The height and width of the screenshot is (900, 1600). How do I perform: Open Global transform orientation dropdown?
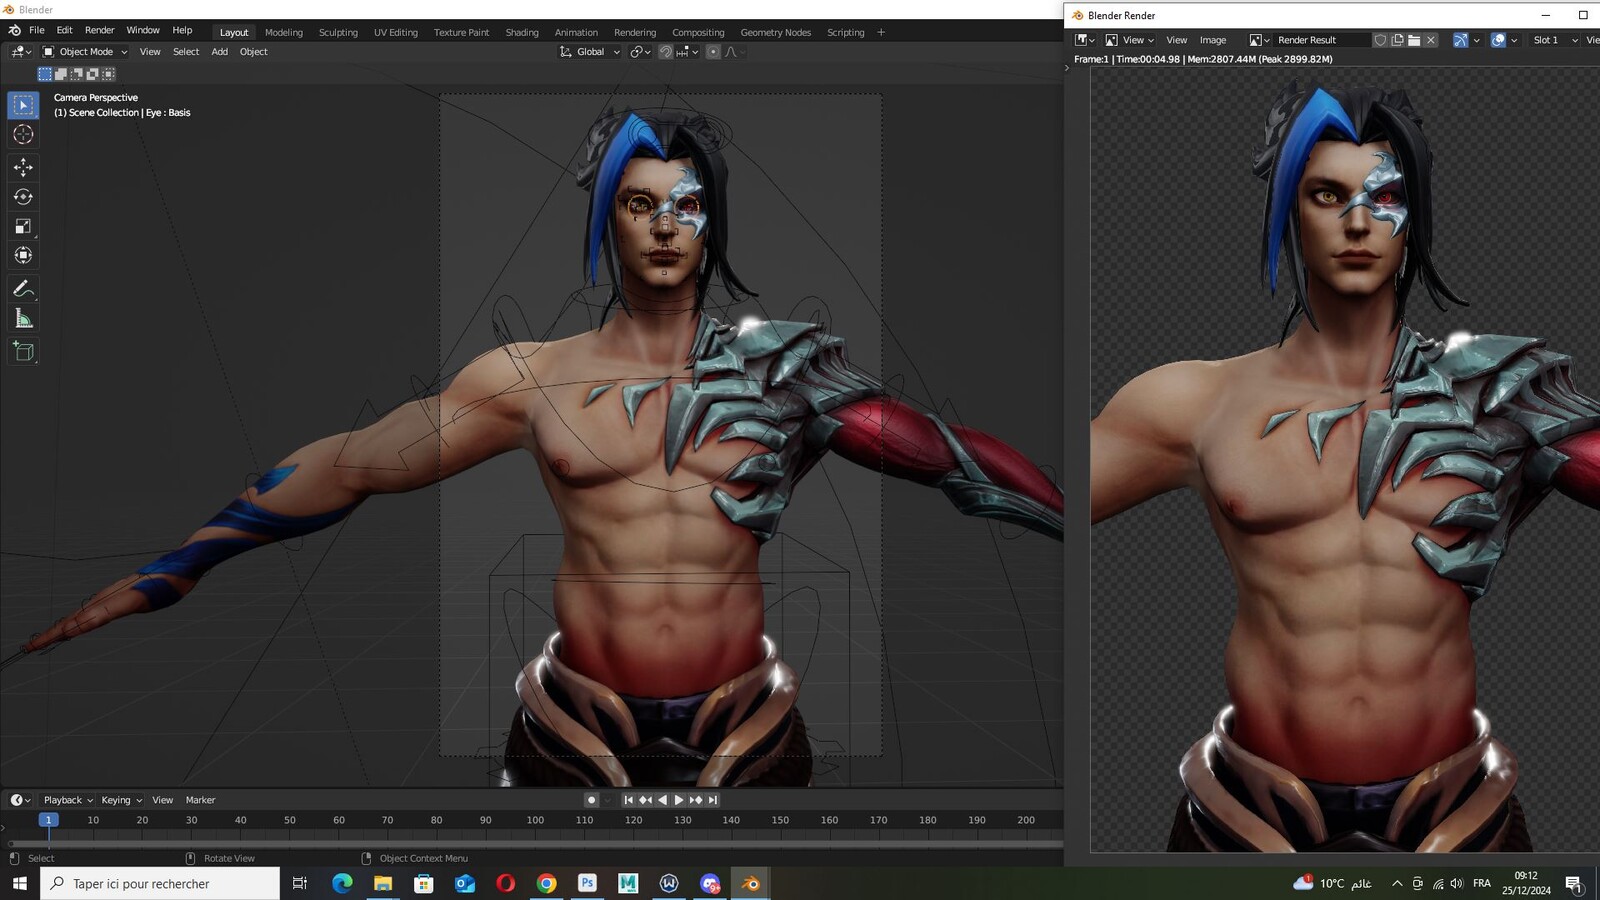pos(590,52)
